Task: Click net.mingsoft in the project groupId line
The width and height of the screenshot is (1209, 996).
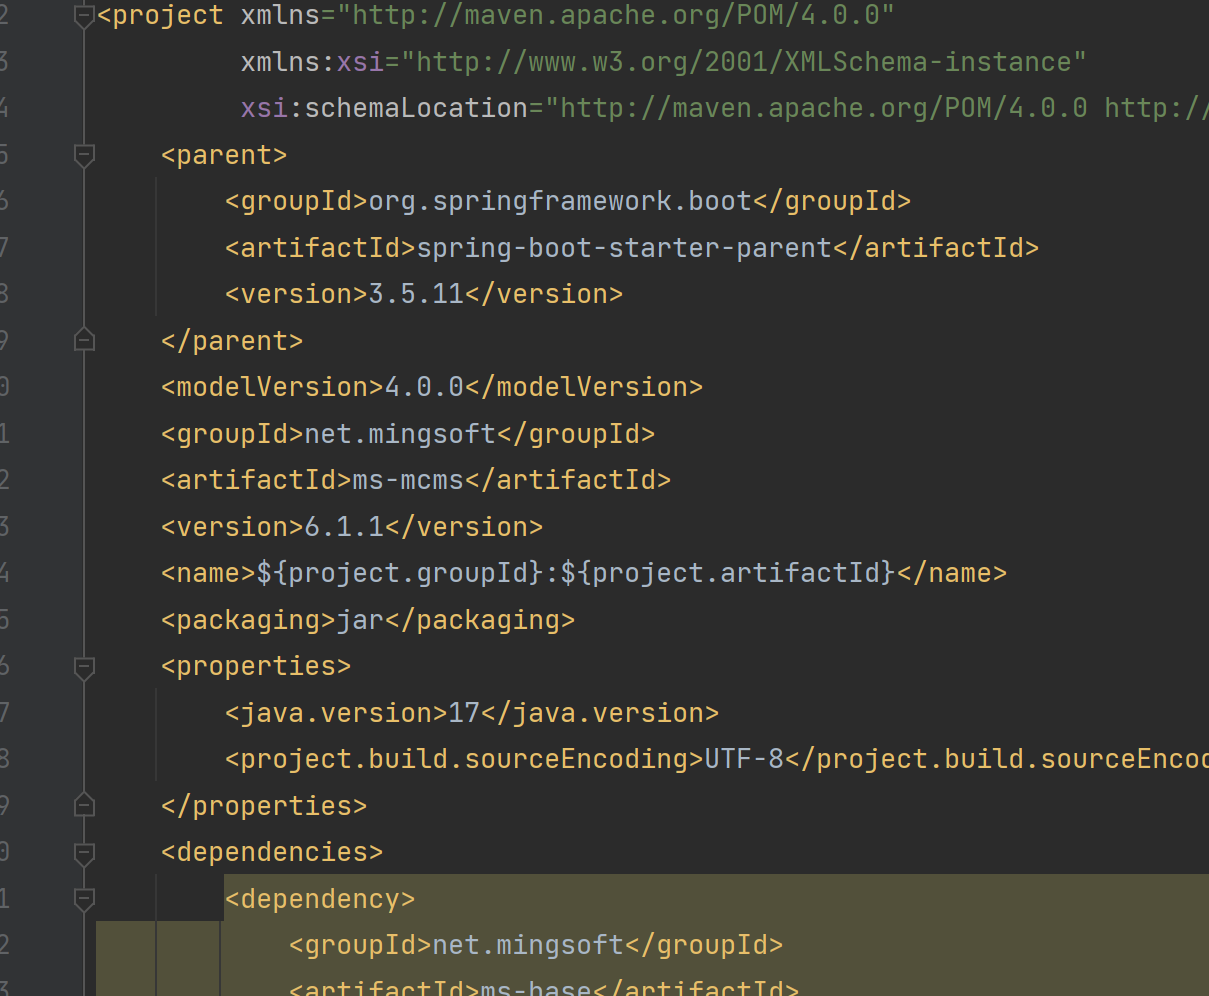Action: (401, 434)
